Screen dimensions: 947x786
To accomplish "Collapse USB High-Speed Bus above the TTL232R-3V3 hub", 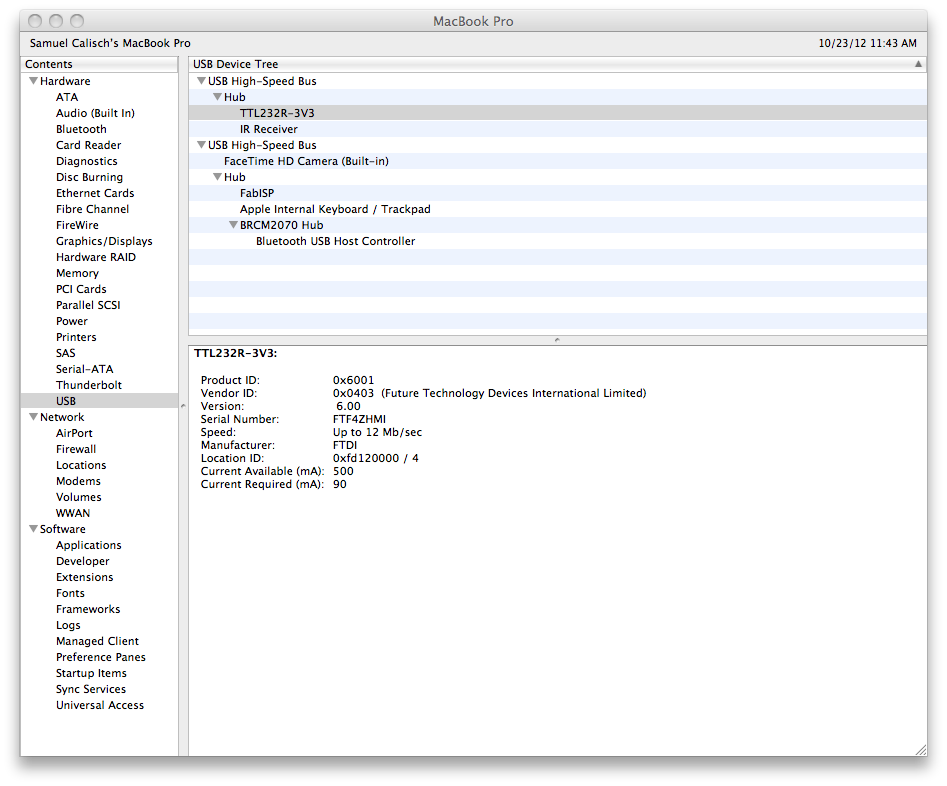I will pyautogui.click(x=202, y=81).
